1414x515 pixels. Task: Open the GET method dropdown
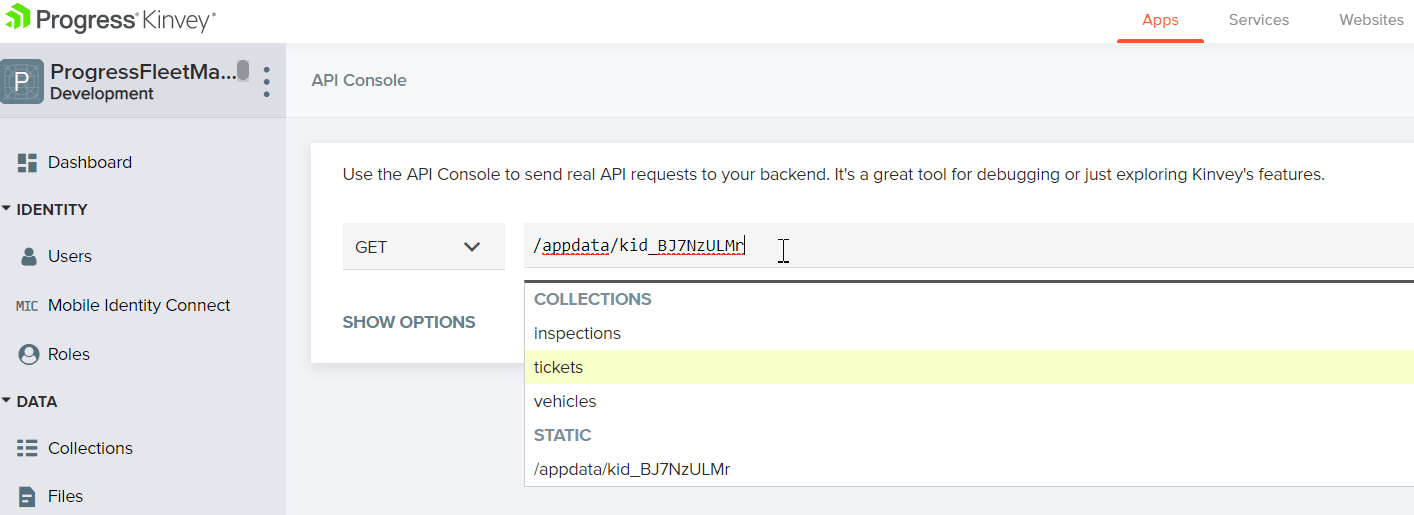point(424,247)
